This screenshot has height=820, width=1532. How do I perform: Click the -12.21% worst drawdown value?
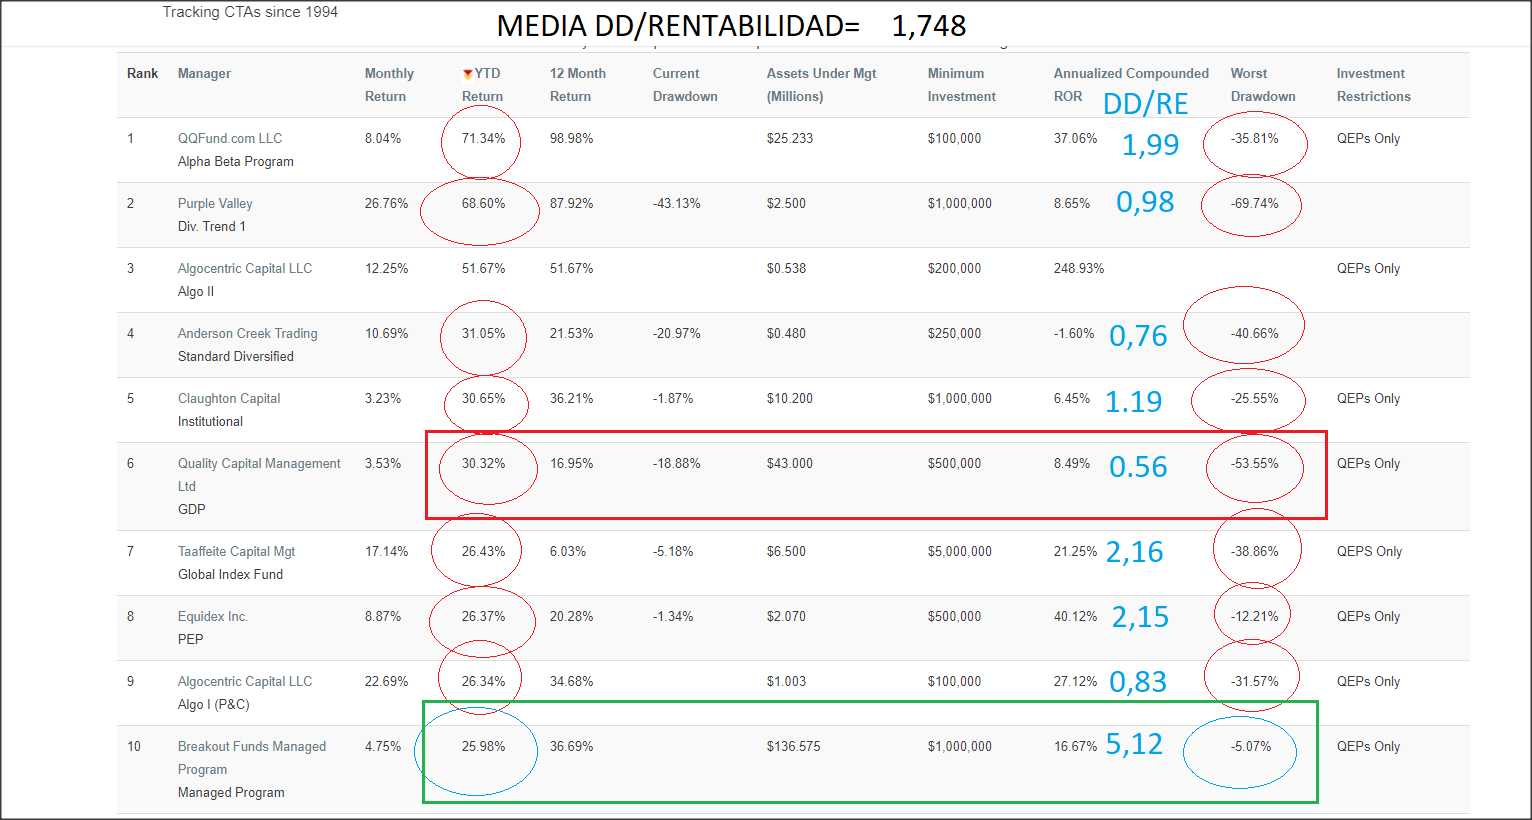[x=1254, y=617]
